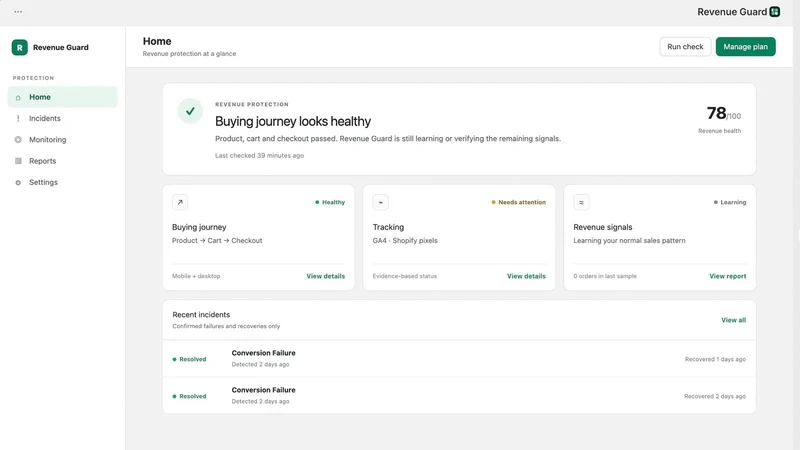
Task: Click the Evidence-based status label
Action: (405, 276)
